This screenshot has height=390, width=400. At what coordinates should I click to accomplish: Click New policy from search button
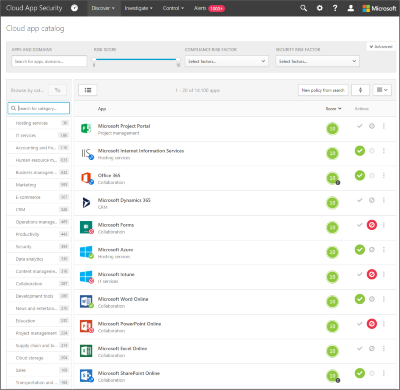click(323, 90)
